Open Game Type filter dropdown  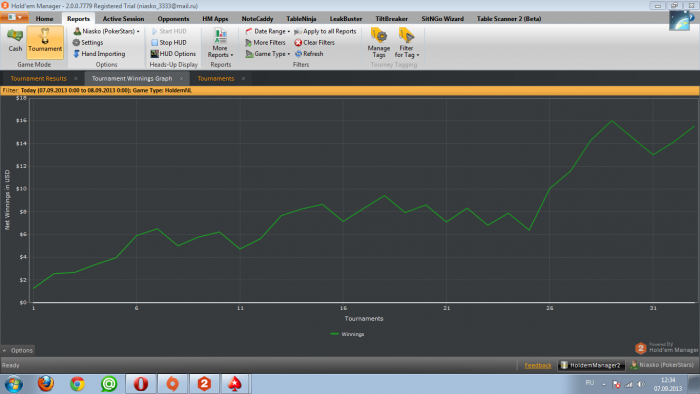[267, 54]
